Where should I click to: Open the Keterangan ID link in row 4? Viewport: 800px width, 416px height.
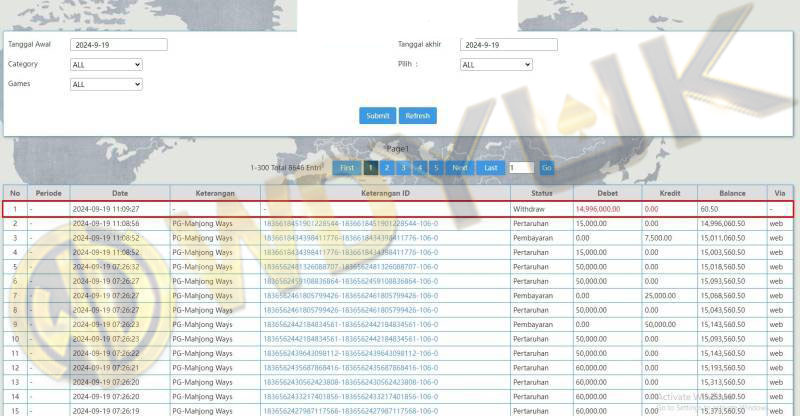click(x=351, y=252)
